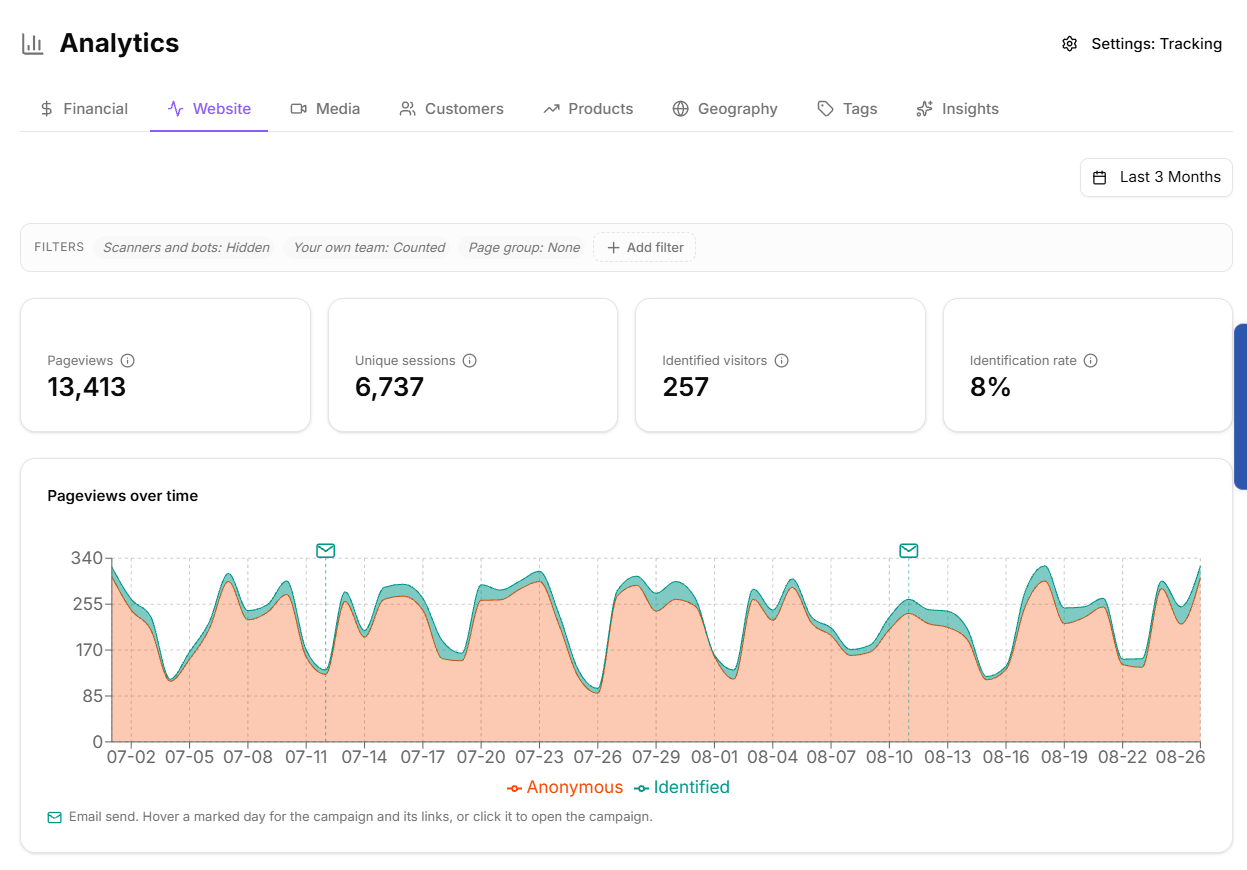This screenshot has height=870, width=1247.
Task: Click the blue side tab on the right edge
Action: [1241, 406]
